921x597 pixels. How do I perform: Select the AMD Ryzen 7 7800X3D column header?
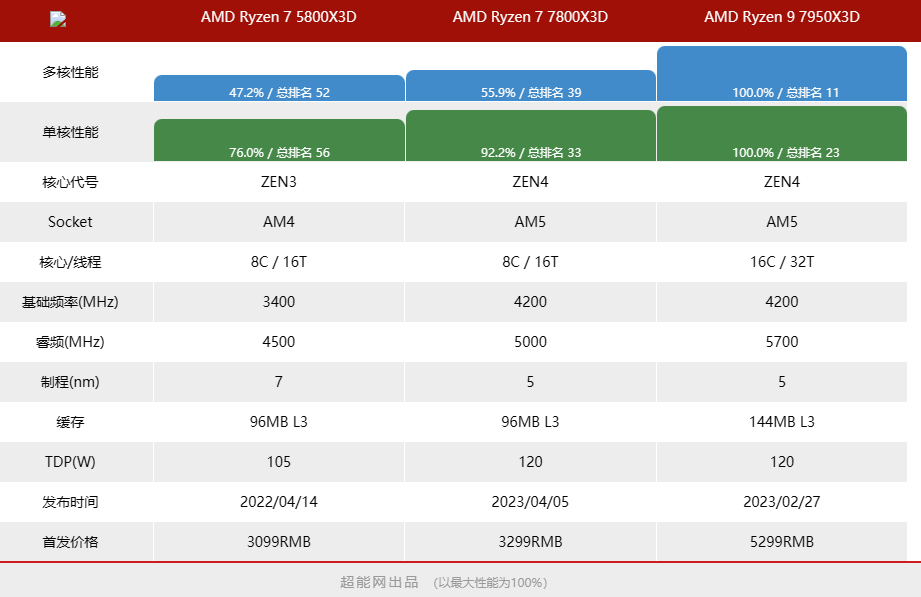coord(530,17)
